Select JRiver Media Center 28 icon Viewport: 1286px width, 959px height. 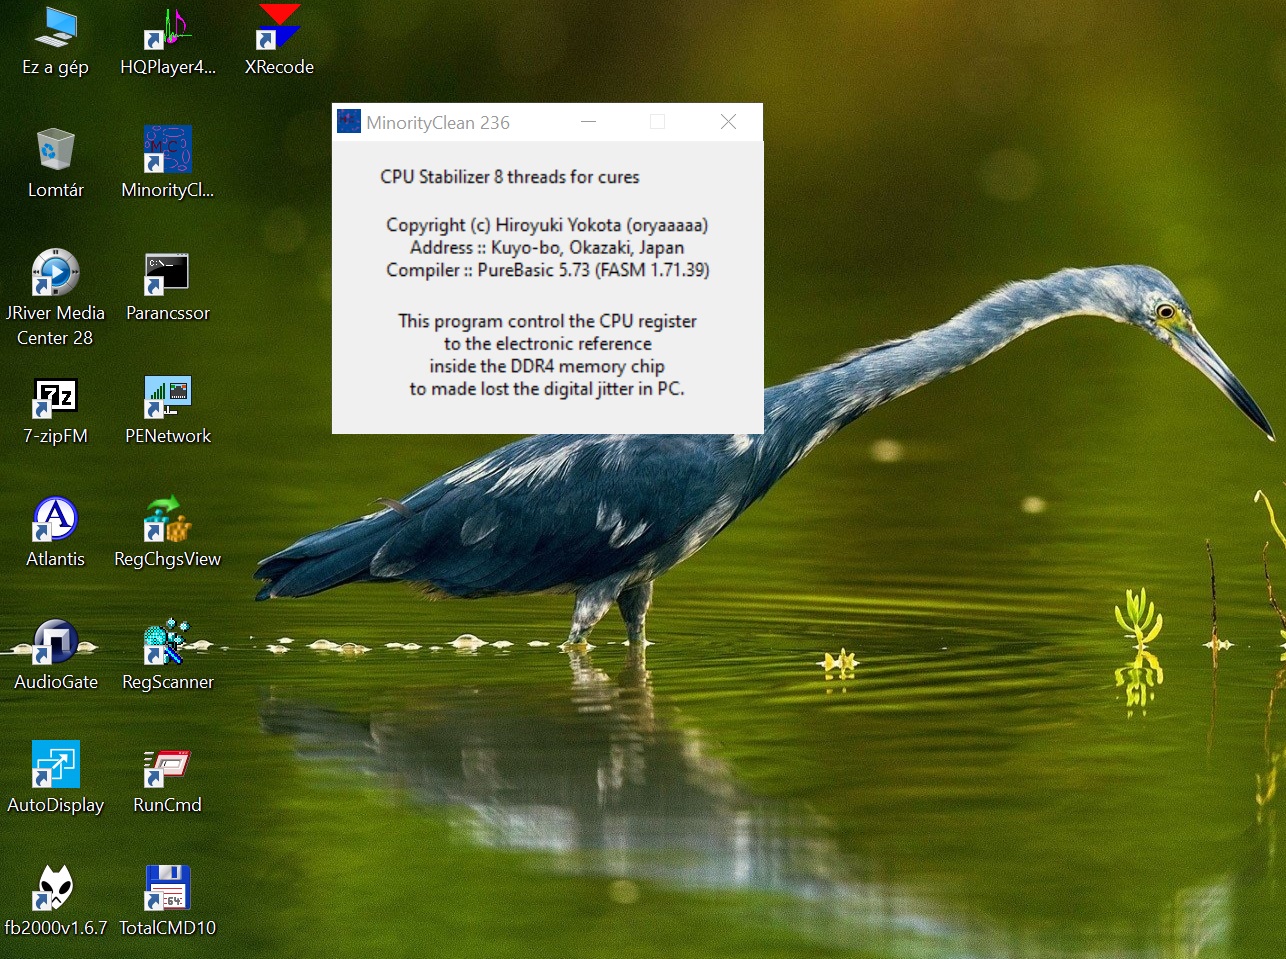[x=55, y=273]
